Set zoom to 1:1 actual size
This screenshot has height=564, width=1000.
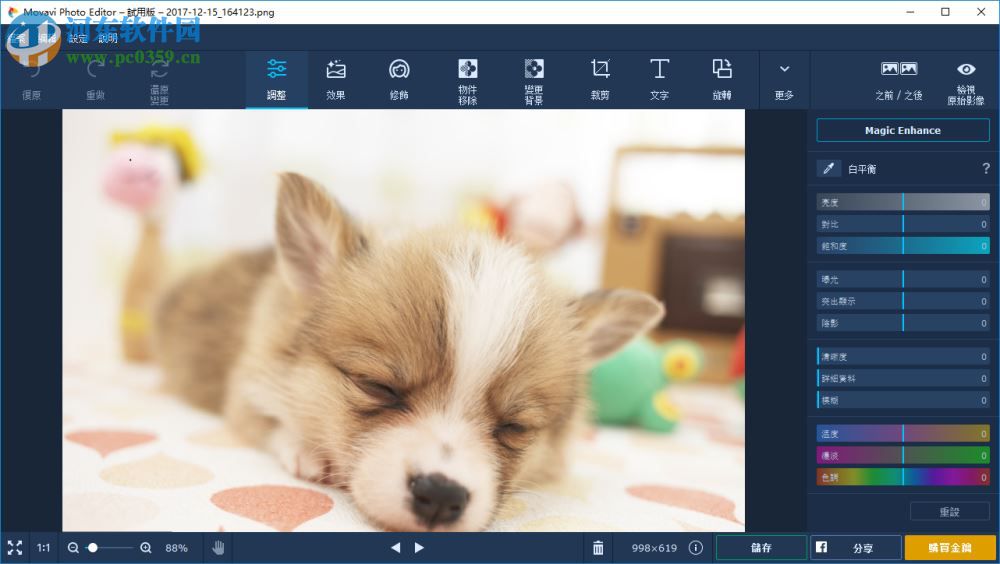[43, 547]
